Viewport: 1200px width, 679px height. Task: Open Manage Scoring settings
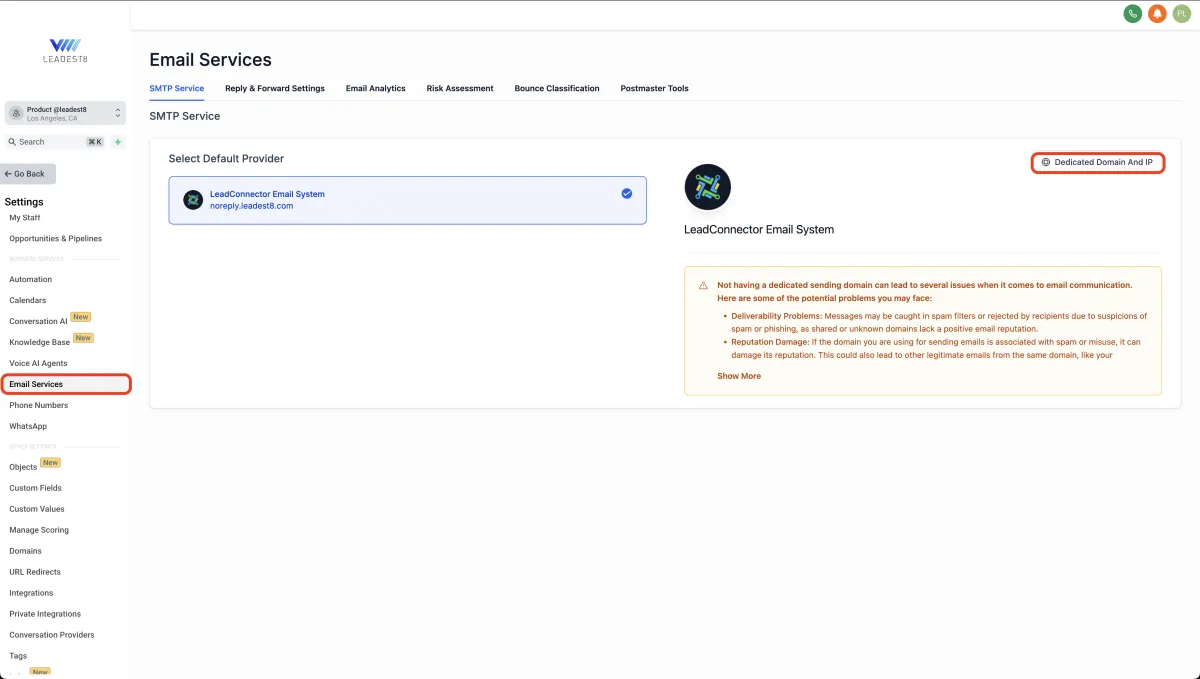click(39, 530)
